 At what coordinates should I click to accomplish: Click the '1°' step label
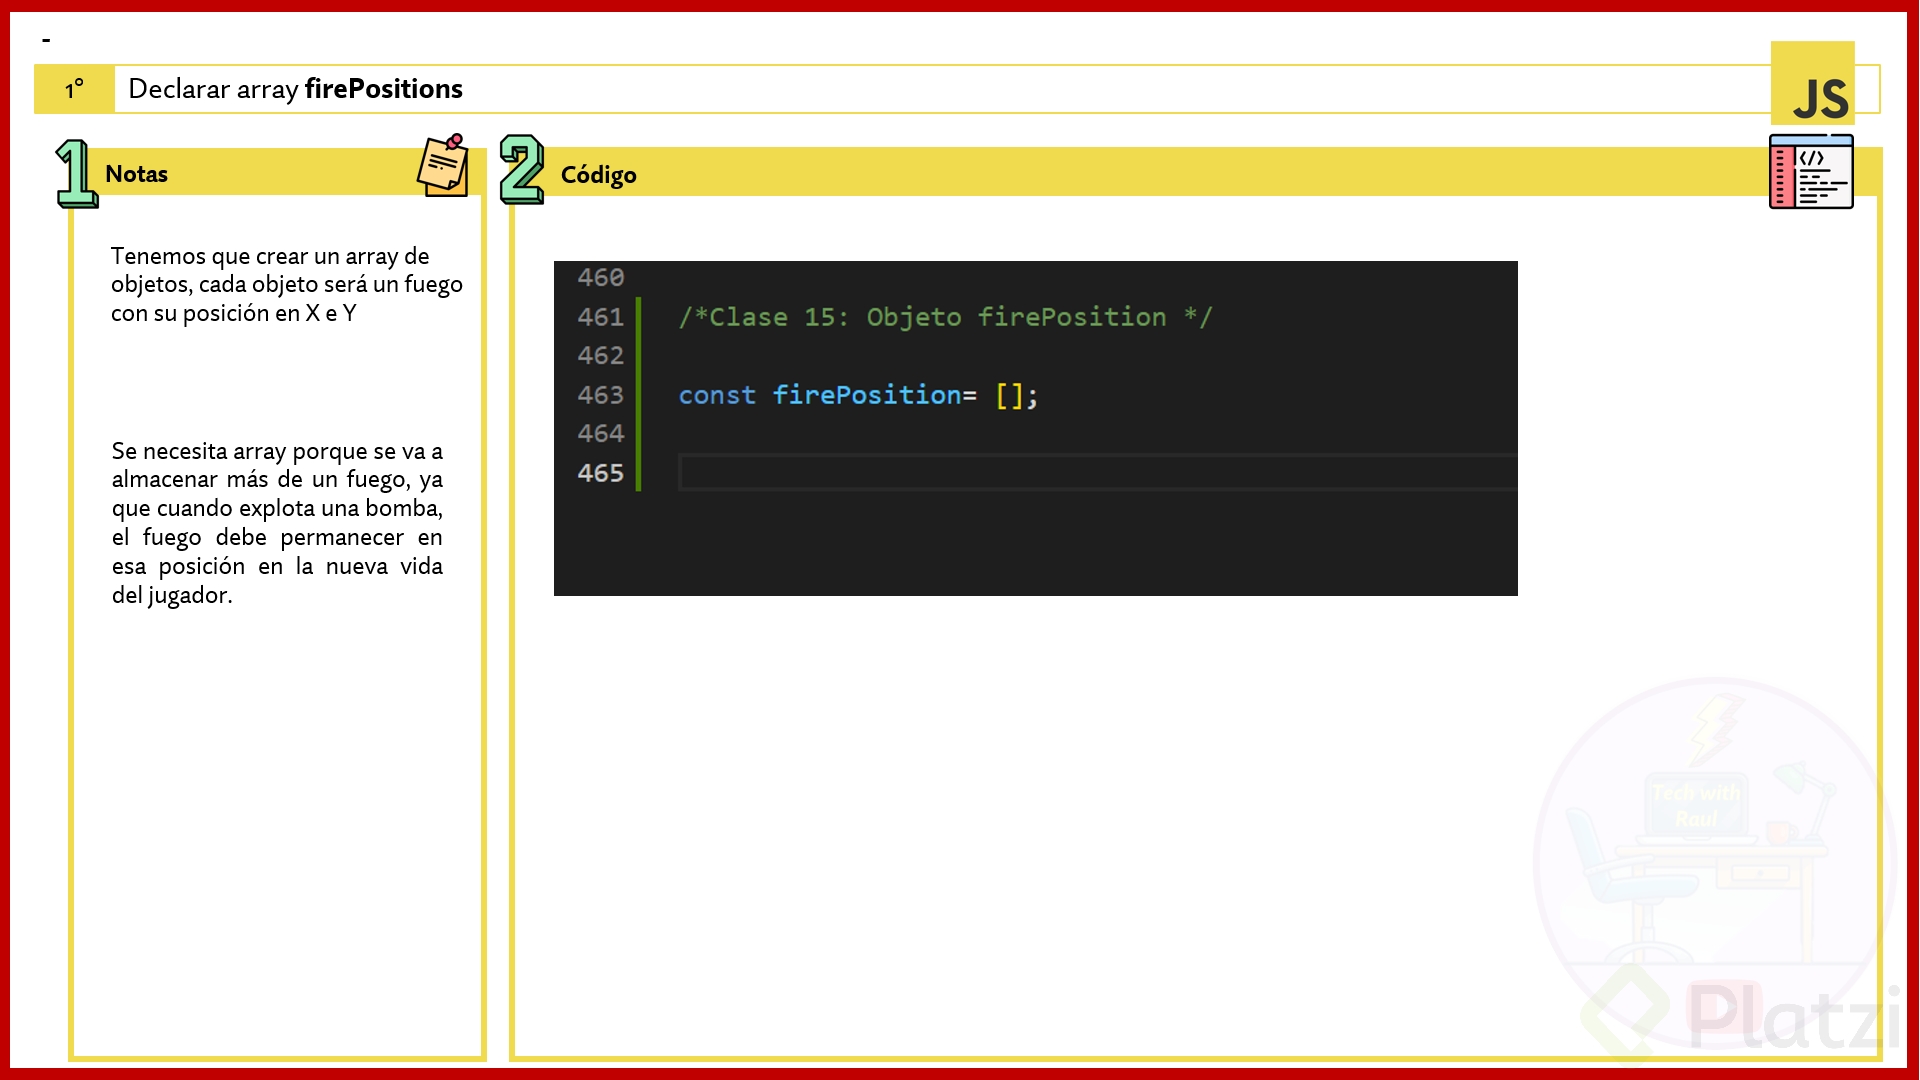click(x=74, y=89)
